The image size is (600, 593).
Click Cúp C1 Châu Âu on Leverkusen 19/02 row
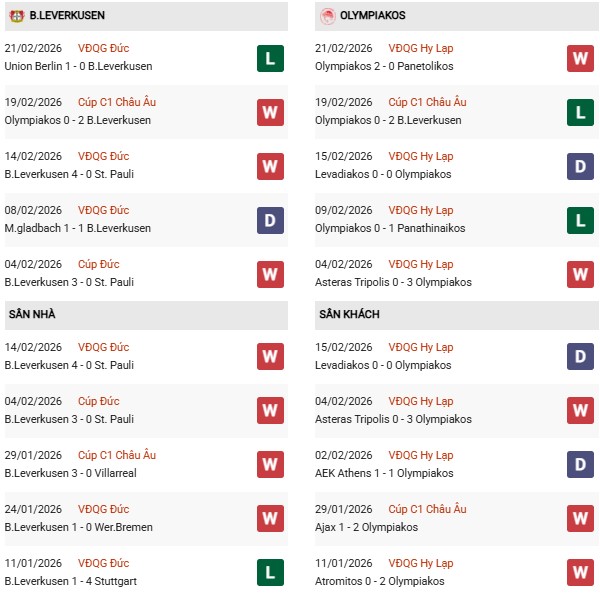pos(118,103)
